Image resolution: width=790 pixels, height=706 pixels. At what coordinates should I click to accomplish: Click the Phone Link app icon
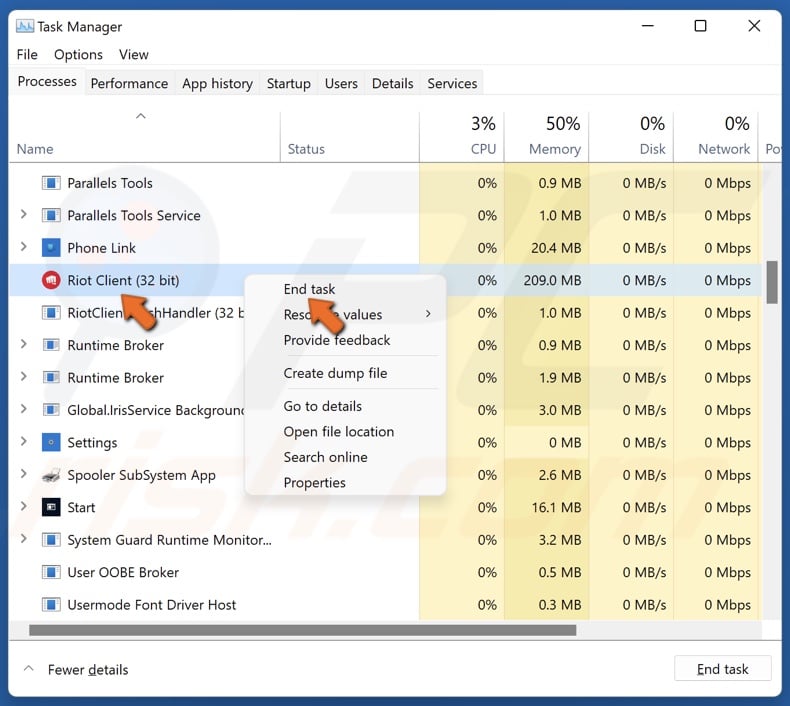click(x=51, y=248)
